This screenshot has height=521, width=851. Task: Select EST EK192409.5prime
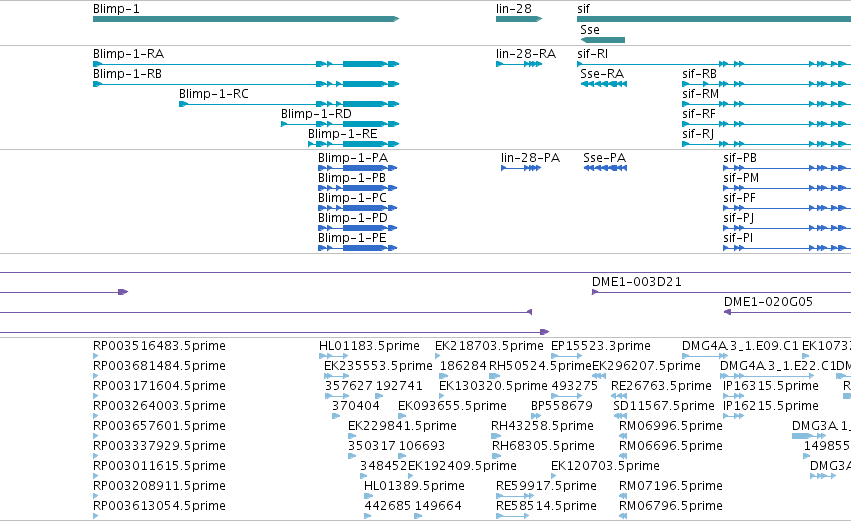click(462, 466)
